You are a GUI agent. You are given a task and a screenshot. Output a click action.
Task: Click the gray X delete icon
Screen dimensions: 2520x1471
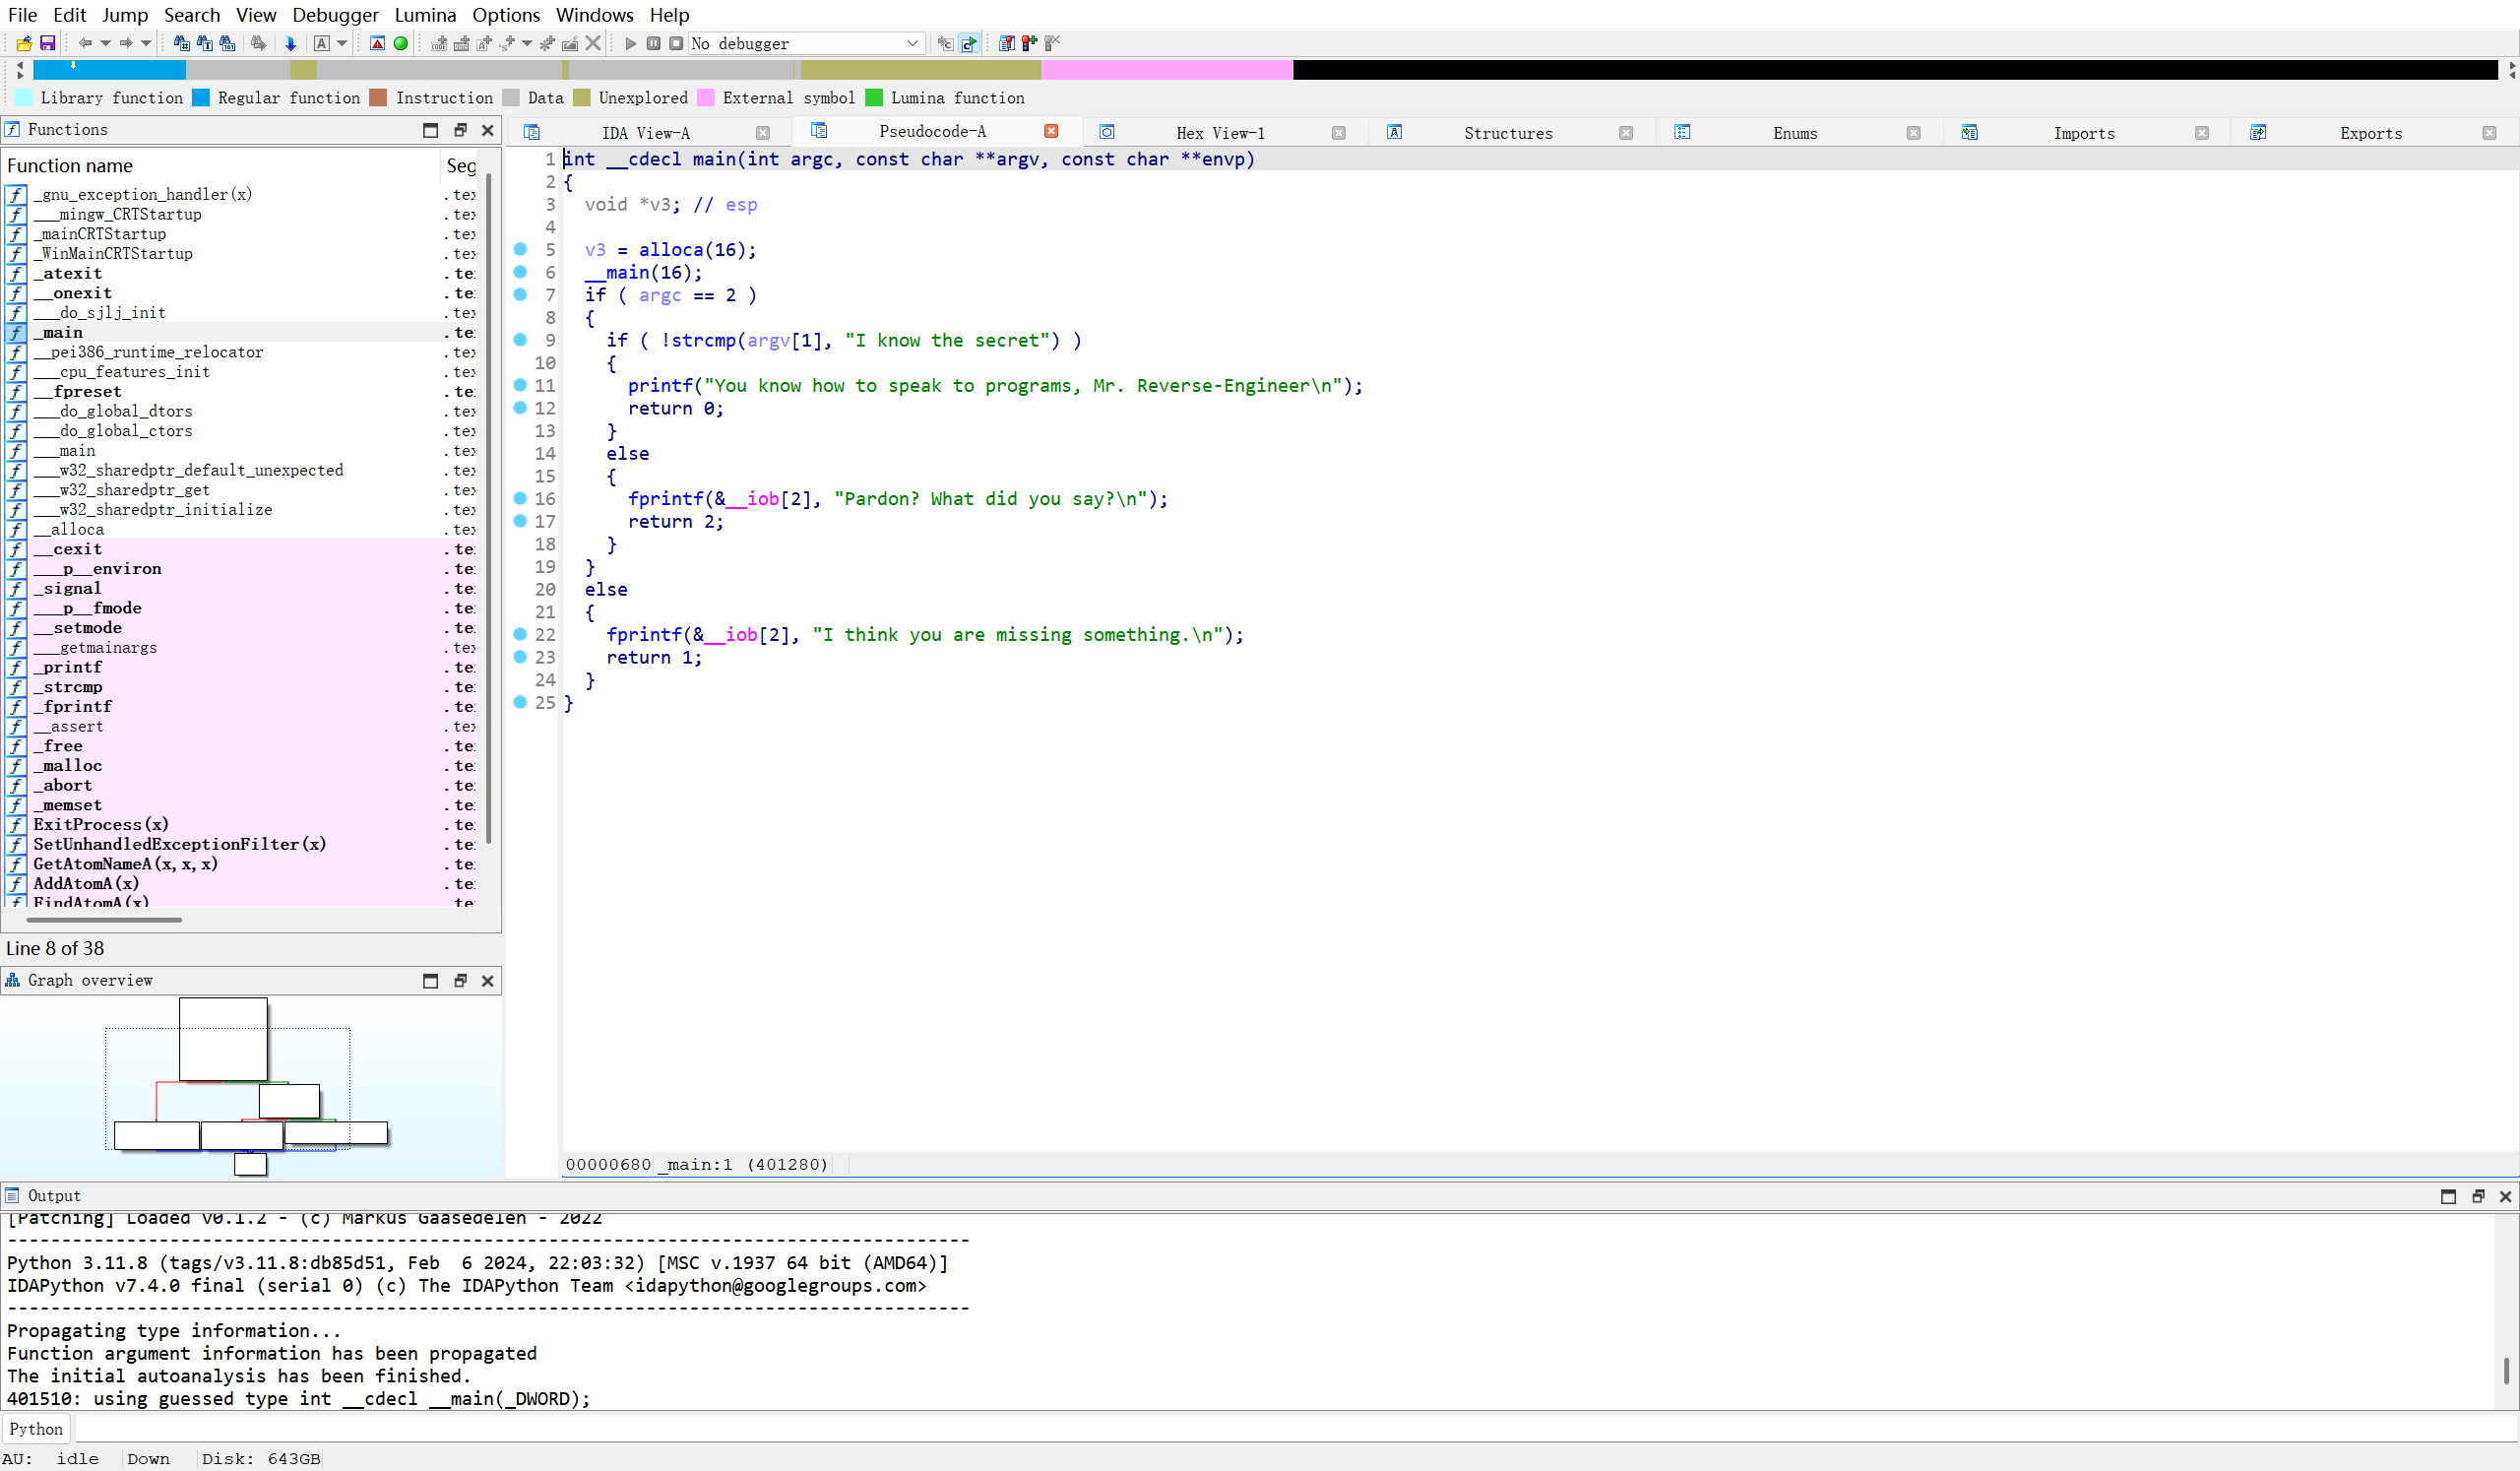(593, 43)
